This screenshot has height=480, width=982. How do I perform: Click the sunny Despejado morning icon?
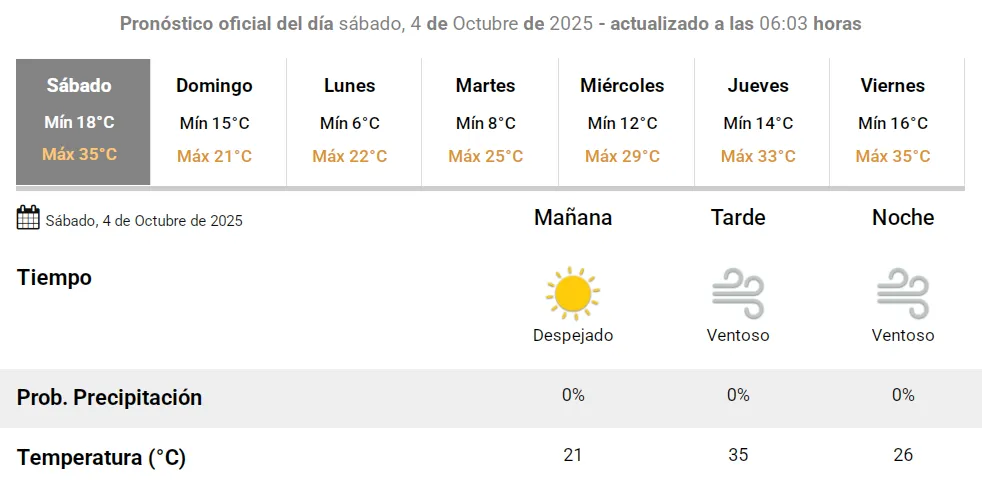[572, 293]
